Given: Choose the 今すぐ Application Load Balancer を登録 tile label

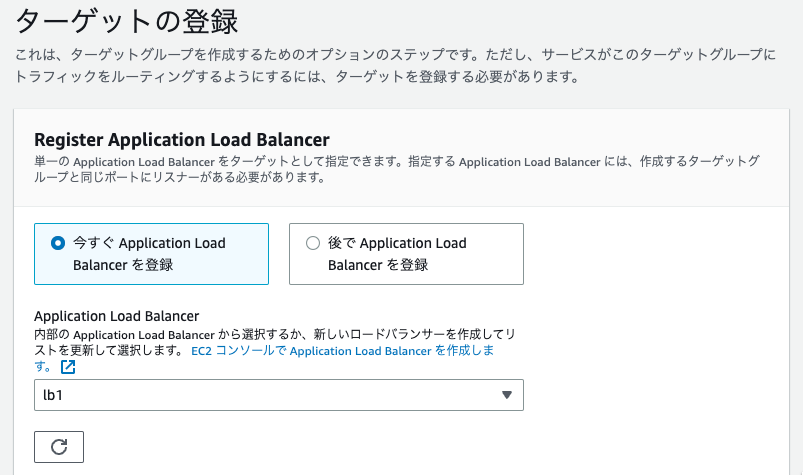Looking at the screenshot, I should click(x=149, y=254).
